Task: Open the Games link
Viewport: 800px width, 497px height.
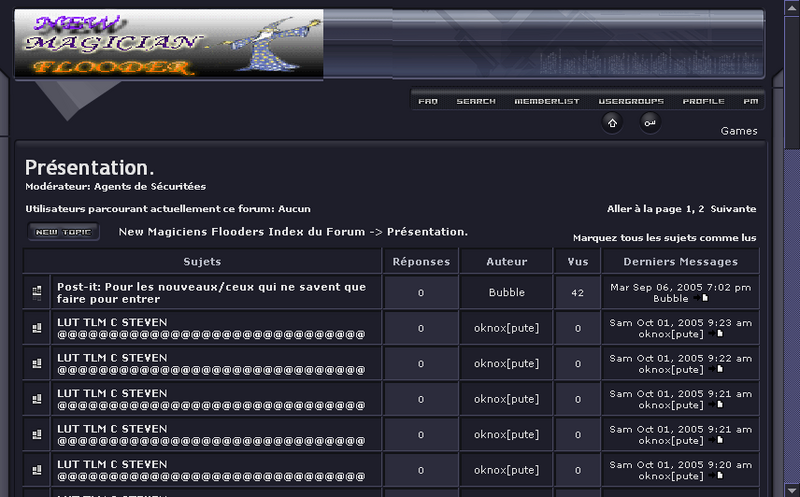Action: (x=739, y=131)
